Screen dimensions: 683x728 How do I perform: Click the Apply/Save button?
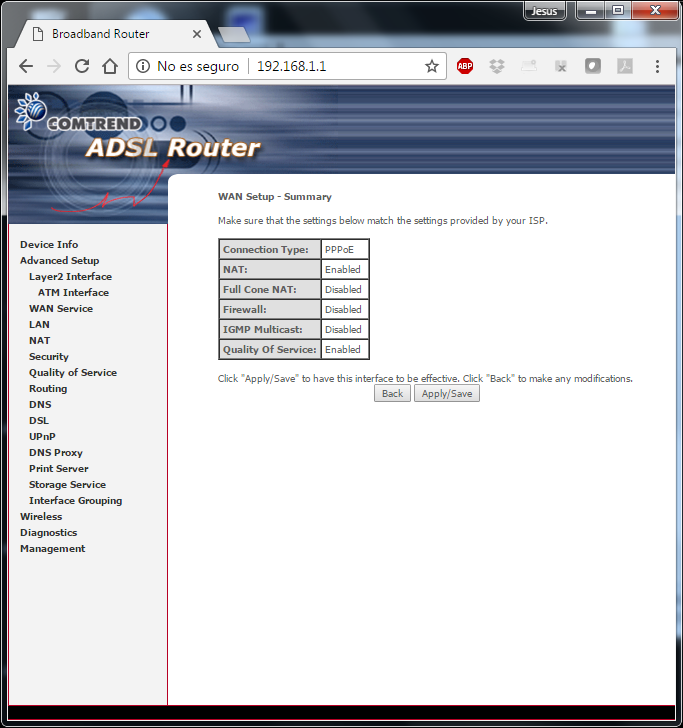(x=447, y=394)
